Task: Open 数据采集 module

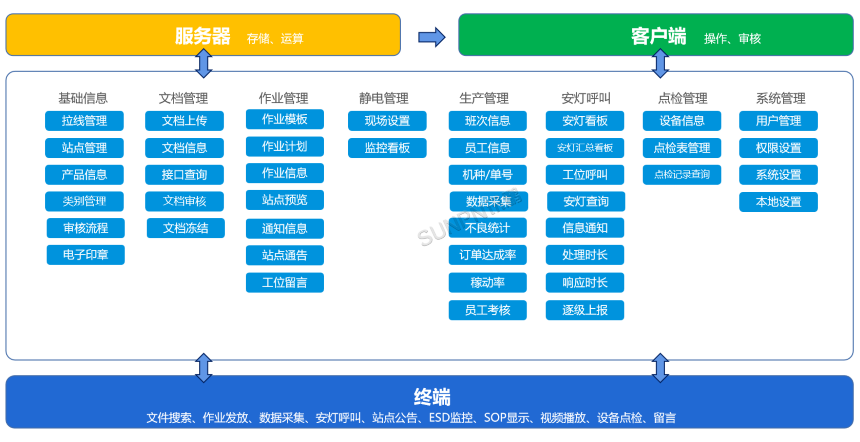Action: coord(489,201)
